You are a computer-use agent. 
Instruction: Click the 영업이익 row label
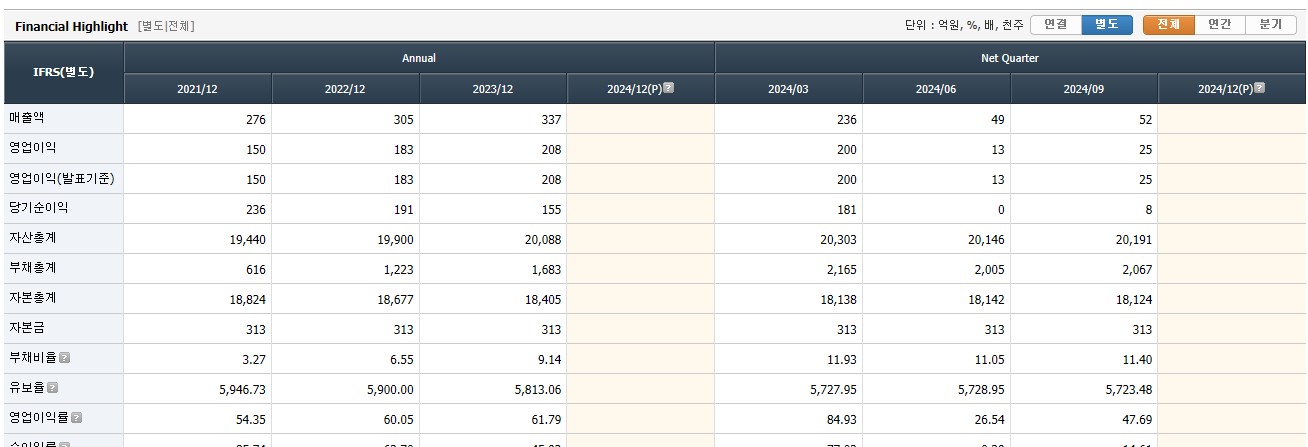tap(33, 148)
